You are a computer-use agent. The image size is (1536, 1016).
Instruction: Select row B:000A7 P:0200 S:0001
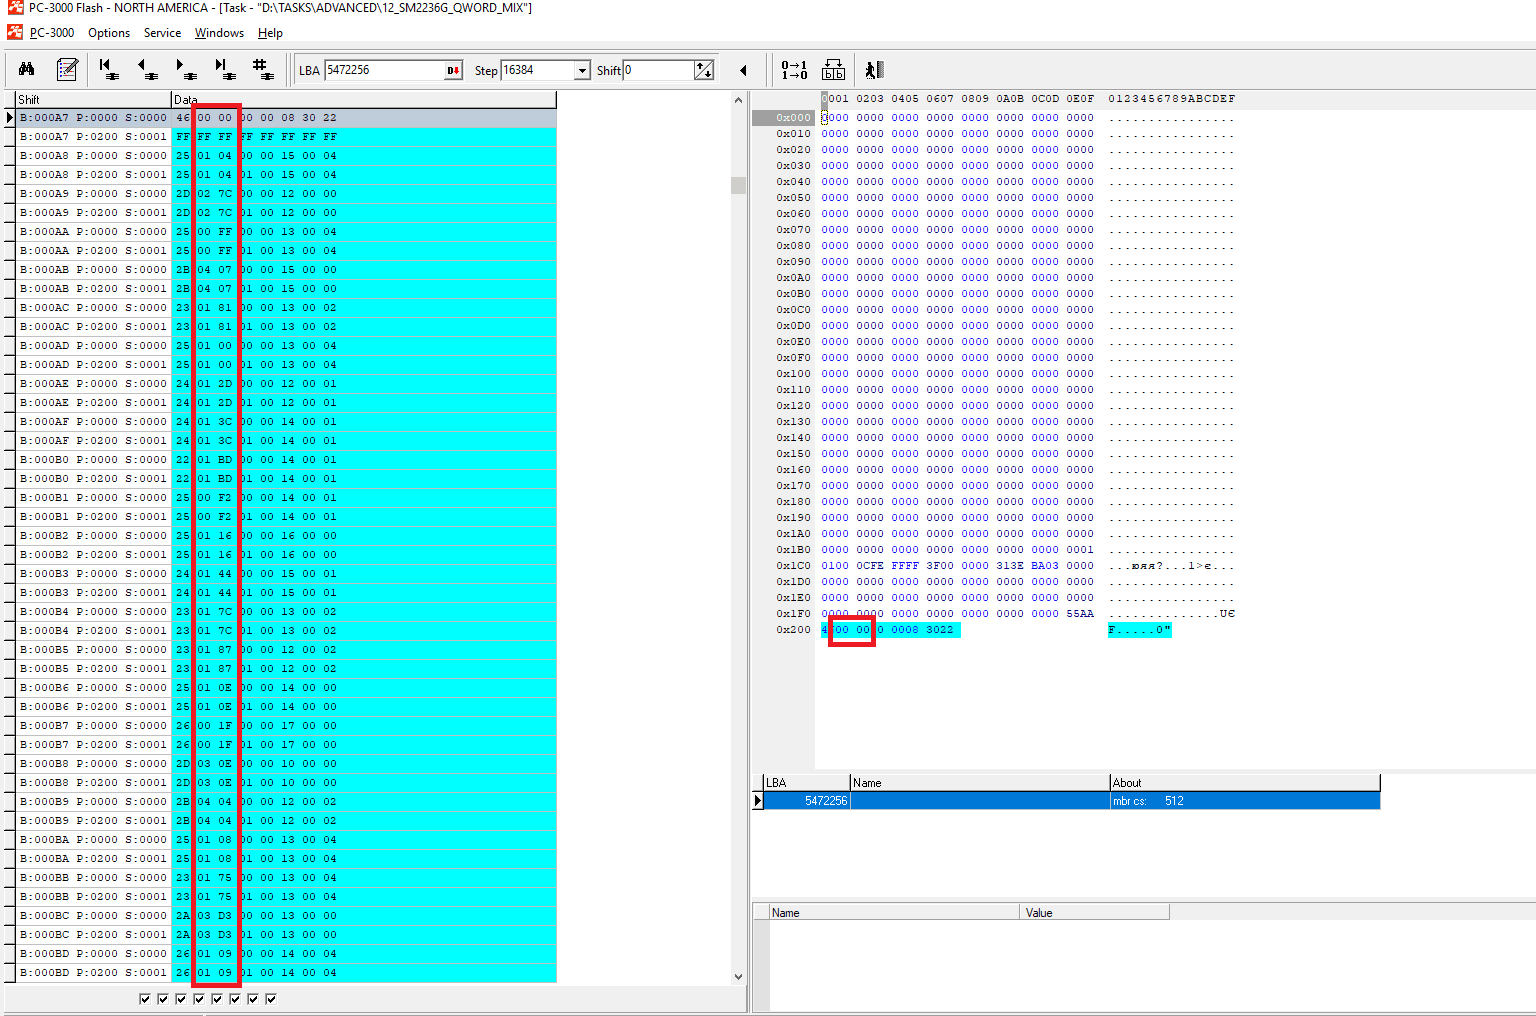point(286,136)
